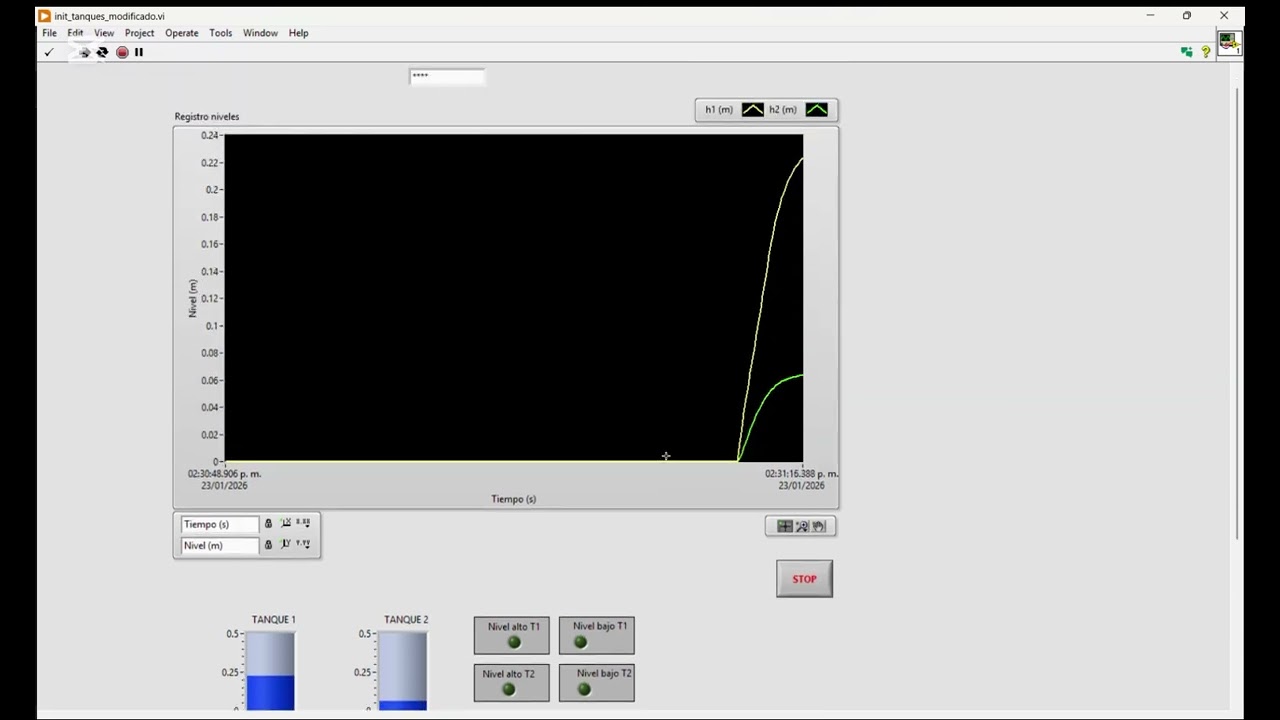Open Nivel axis format options
The height and width of the screenshot is (720, 1280).
pos(304,544)
